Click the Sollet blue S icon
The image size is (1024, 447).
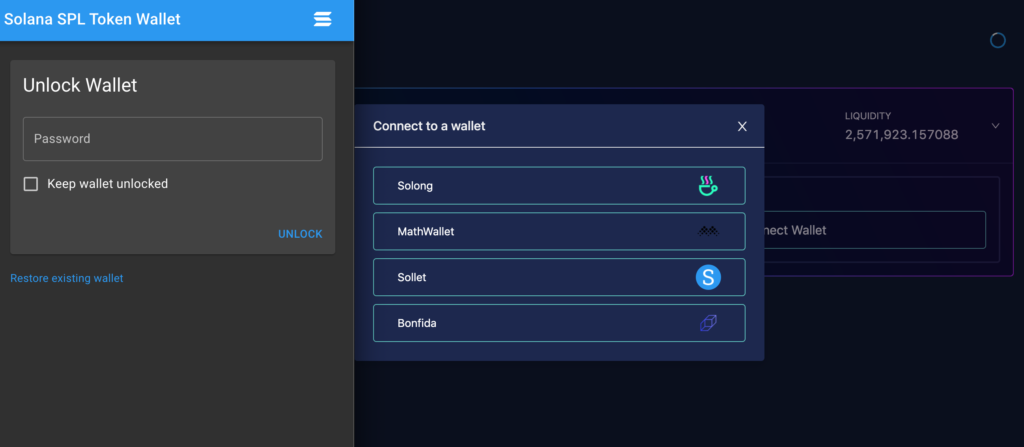coord(708,277)
